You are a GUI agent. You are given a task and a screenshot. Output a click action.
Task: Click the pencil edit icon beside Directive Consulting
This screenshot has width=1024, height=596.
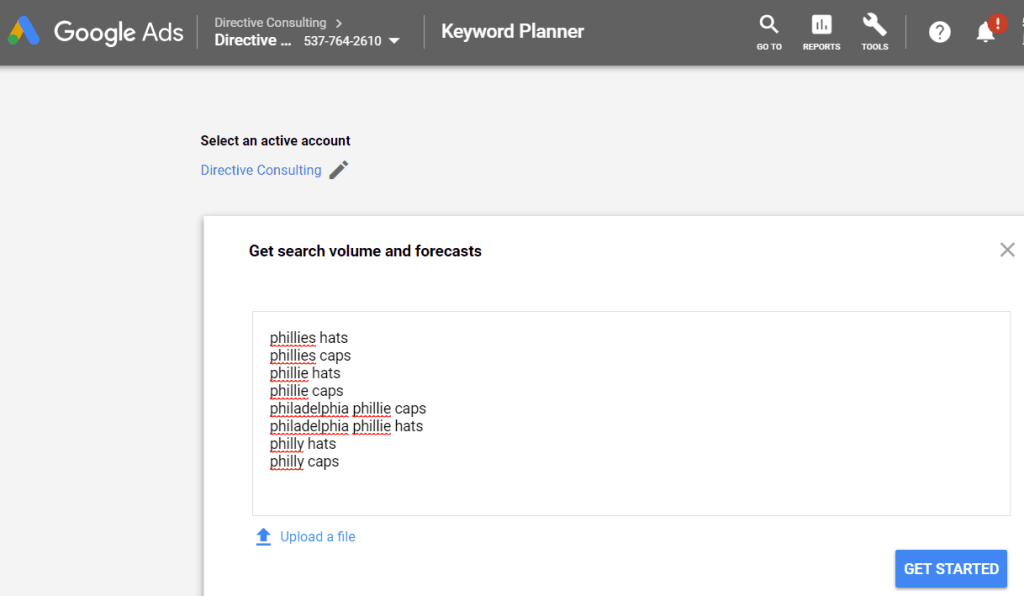tap(338, 170)
